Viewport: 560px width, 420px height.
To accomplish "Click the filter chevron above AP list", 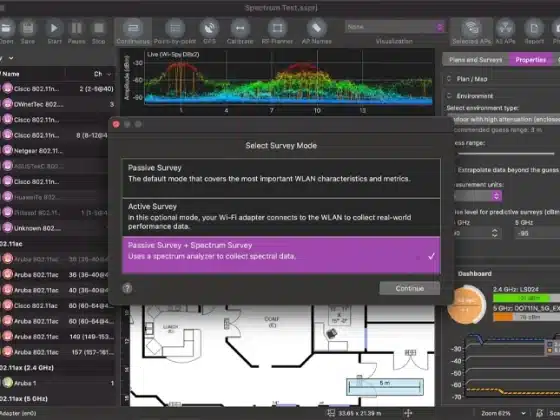I will point(11,58).
